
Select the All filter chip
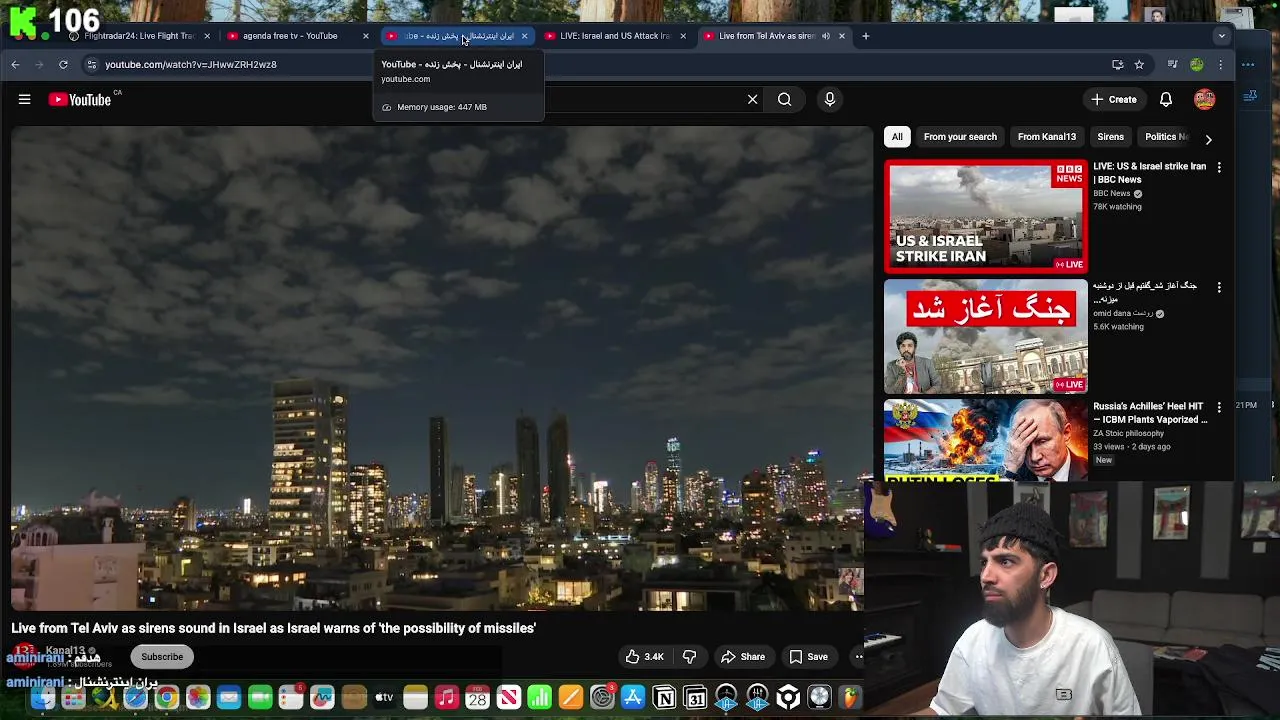897,137
